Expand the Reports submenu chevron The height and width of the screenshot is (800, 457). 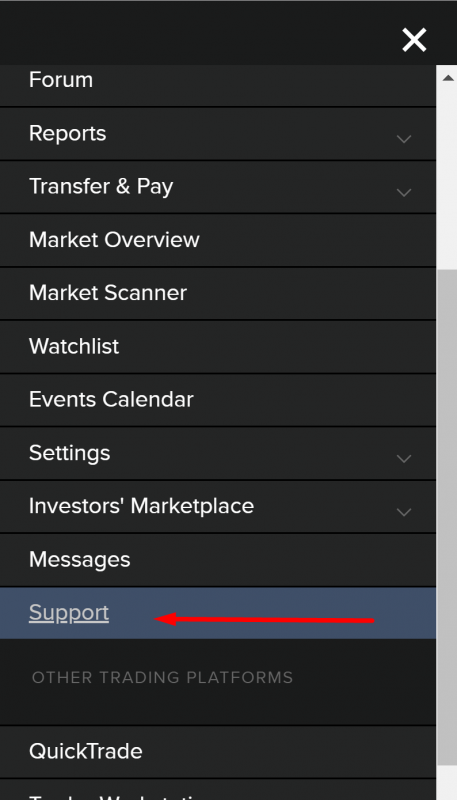click(x=404, y=139)
